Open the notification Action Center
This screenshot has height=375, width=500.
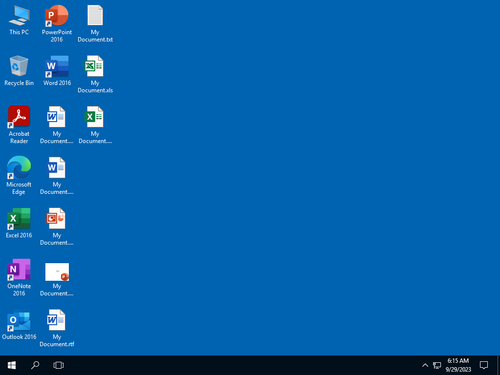(484, 365)
